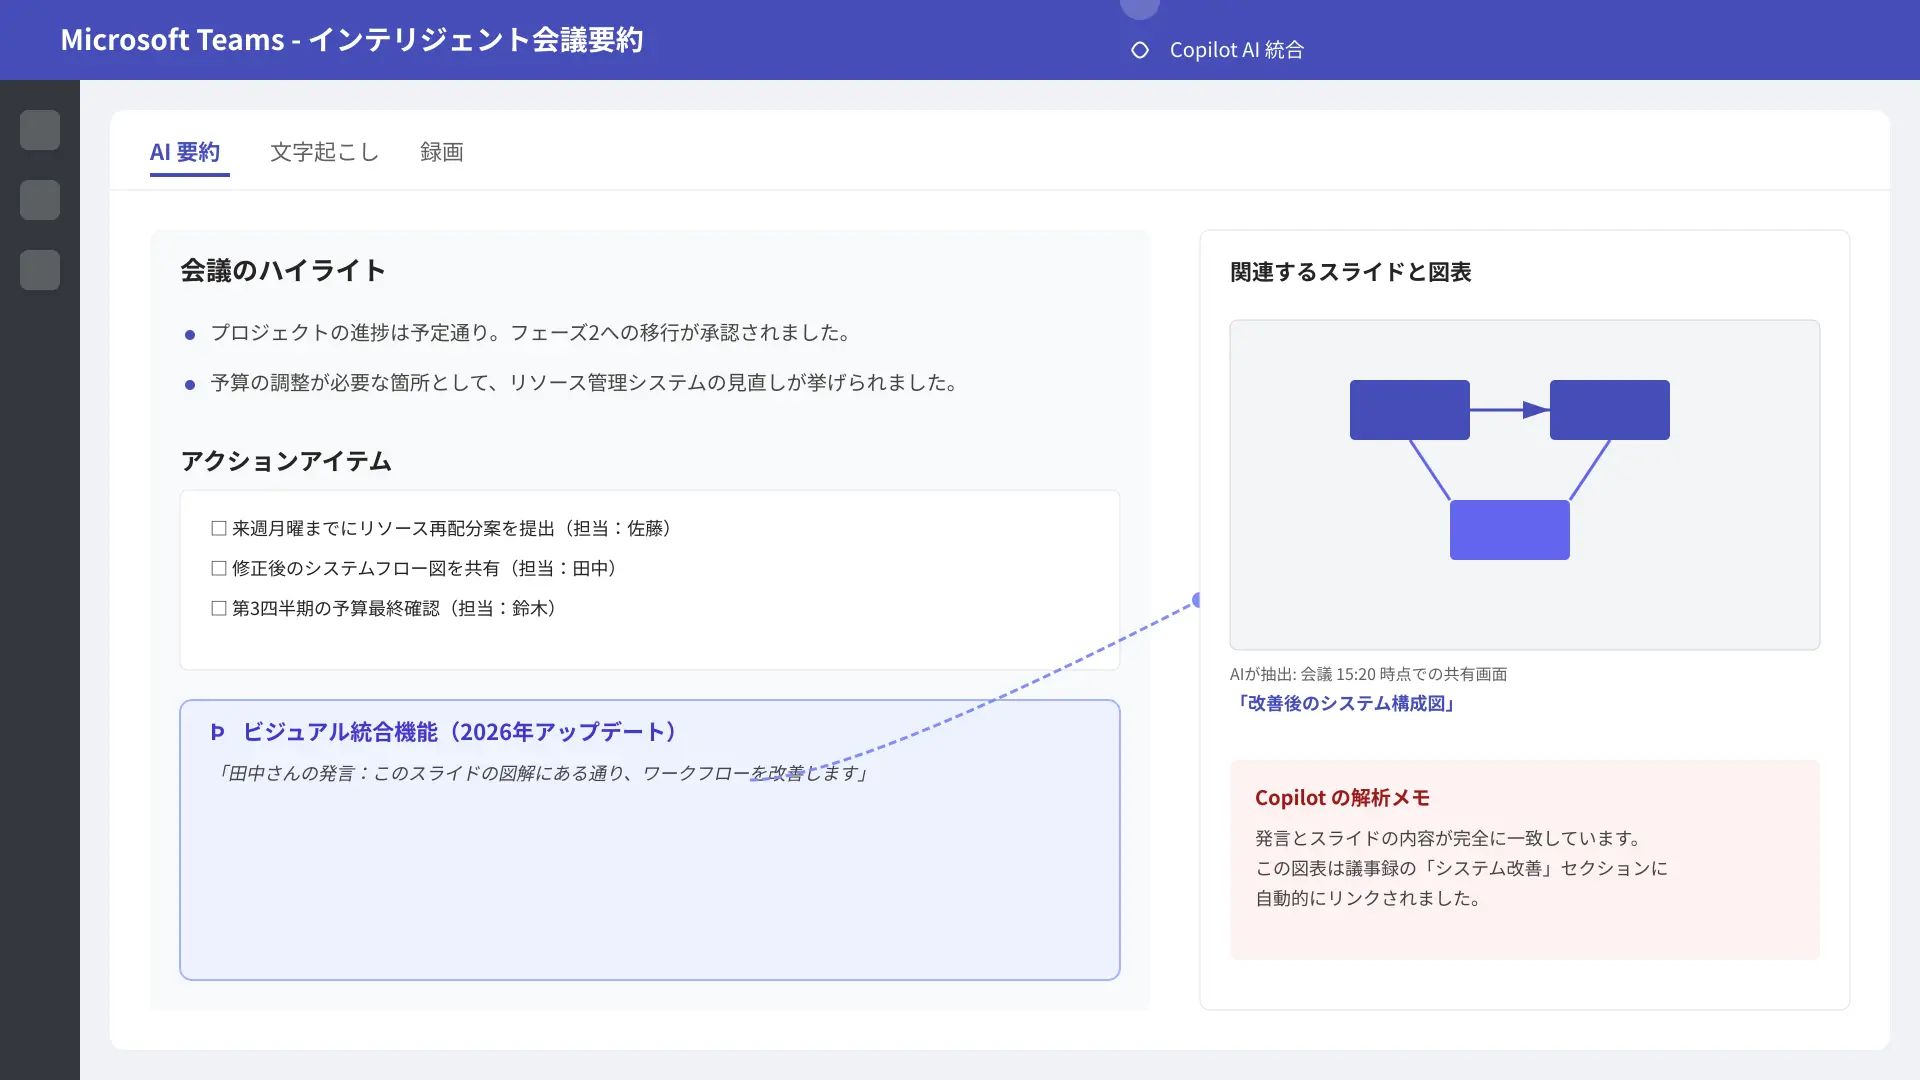Select the 関連するスライドと図表 heading
This screenshot has width=1920, height=1080.
pyautogui.click(x=1351, y=272)
